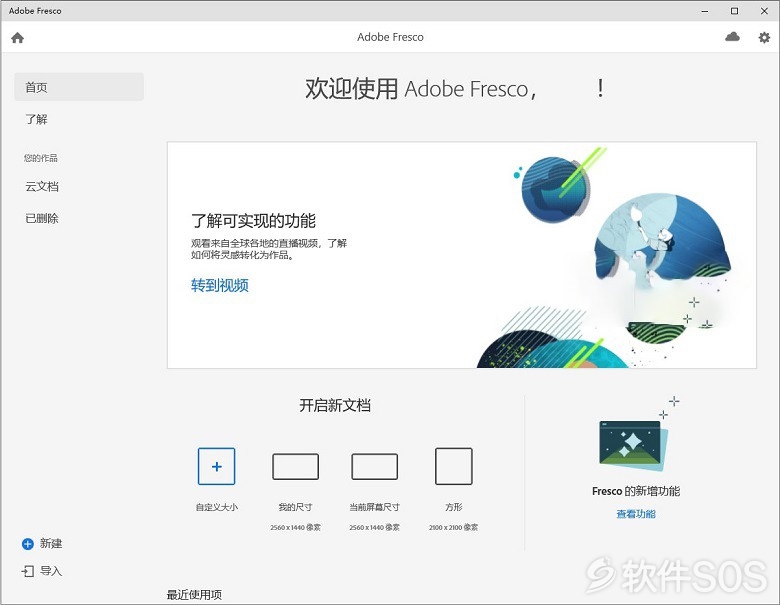This screenshot has height=605, width=780.
Task: Click the 当前屏幕尺寸 label
Action: click(375, 507)
